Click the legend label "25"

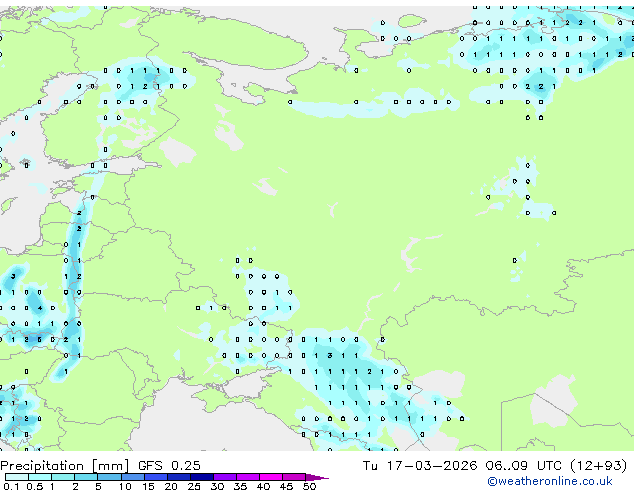pos(194,486)
